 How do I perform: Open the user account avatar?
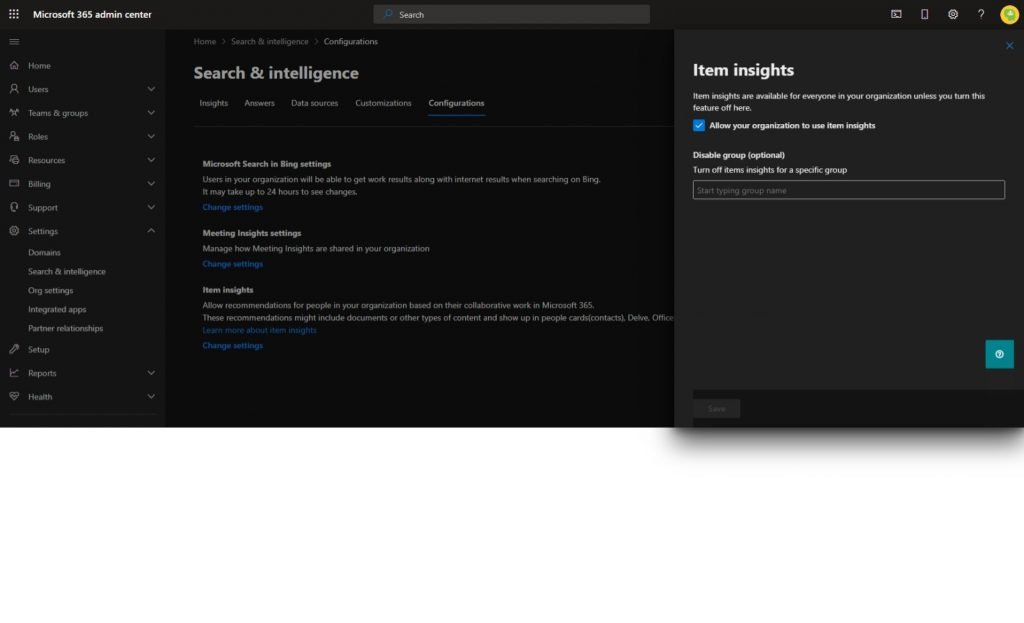(x=1009, y=14)
